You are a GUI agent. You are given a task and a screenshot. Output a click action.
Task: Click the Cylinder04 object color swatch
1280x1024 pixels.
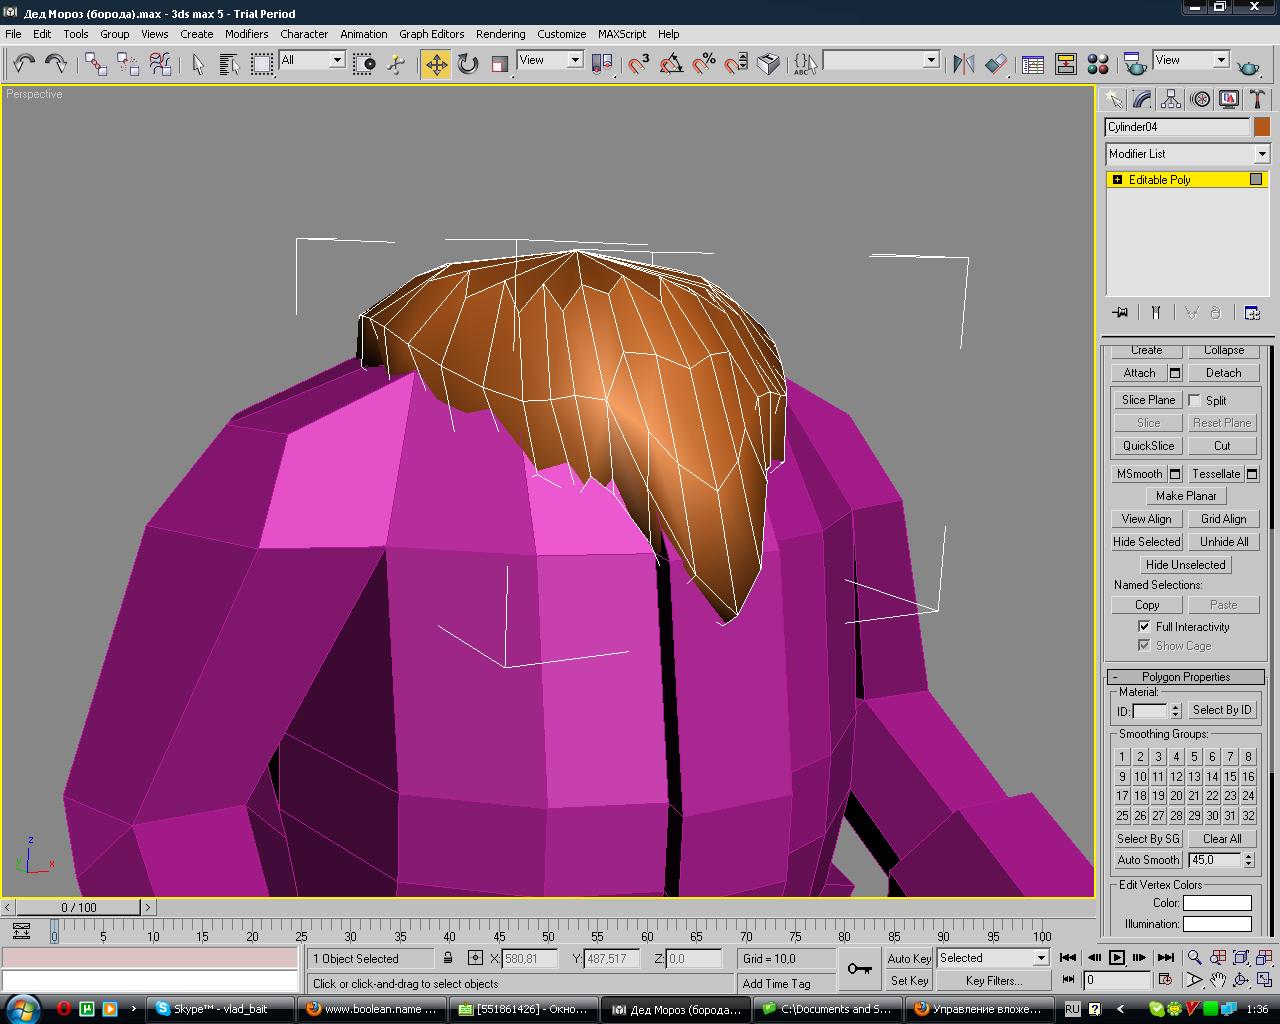[x=1262, y=127]
